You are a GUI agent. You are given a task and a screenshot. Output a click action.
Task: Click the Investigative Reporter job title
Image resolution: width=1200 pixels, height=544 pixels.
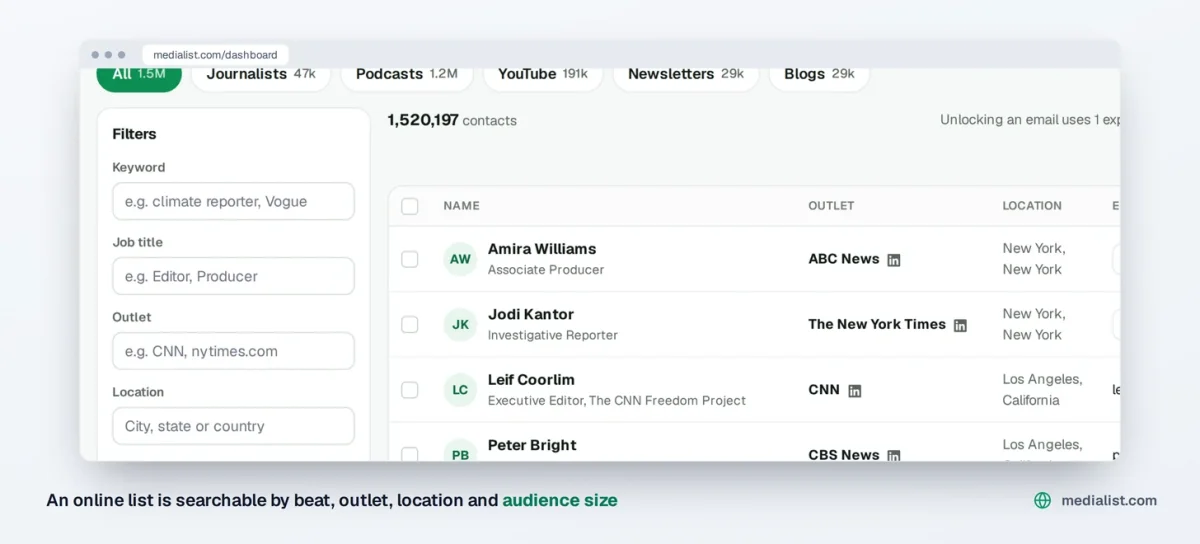(553, 335)
